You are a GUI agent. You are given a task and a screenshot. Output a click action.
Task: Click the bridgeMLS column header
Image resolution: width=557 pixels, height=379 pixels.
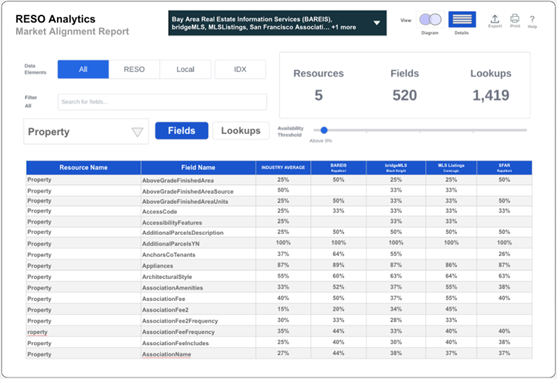pyautogui.click(x=396, y=168)
